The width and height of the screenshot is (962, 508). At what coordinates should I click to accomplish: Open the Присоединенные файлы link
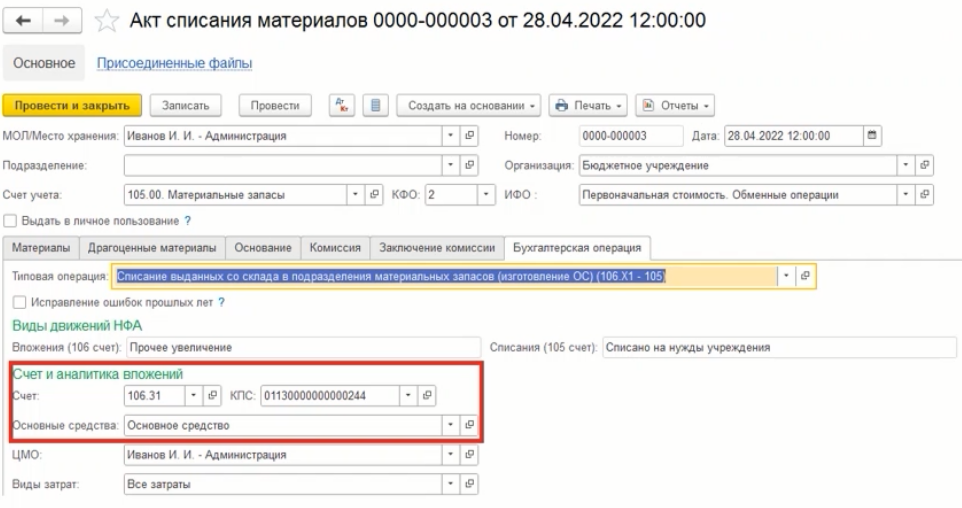click(174, 63)
